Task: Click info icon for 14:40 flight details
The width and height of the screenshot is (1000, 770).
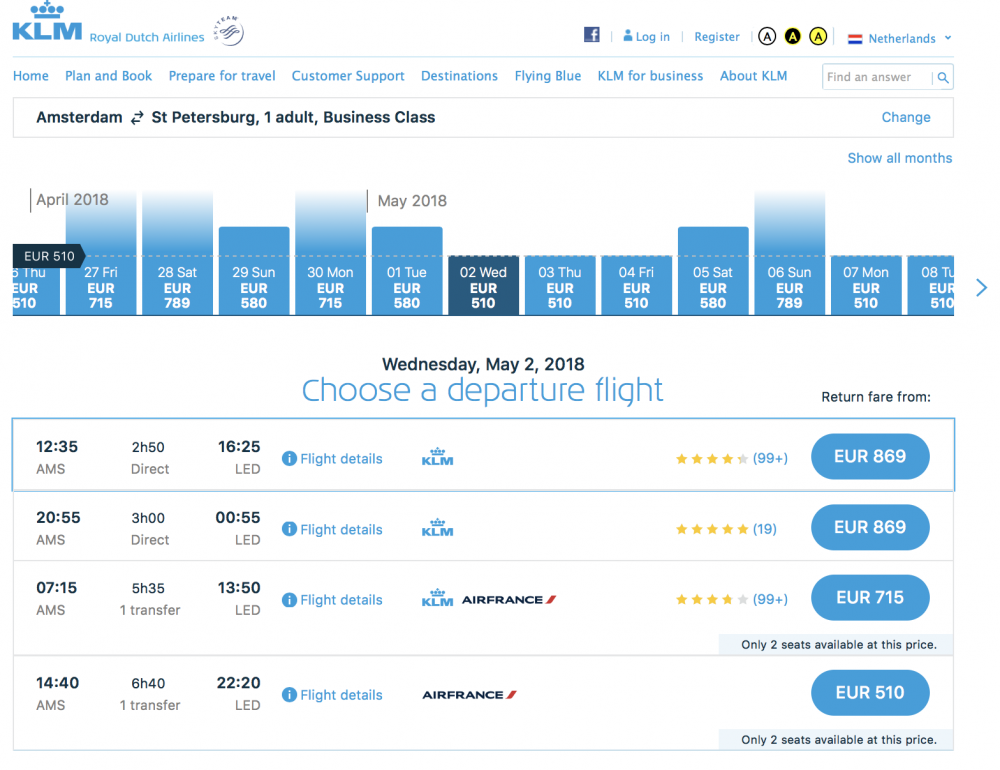Action: 289,695
